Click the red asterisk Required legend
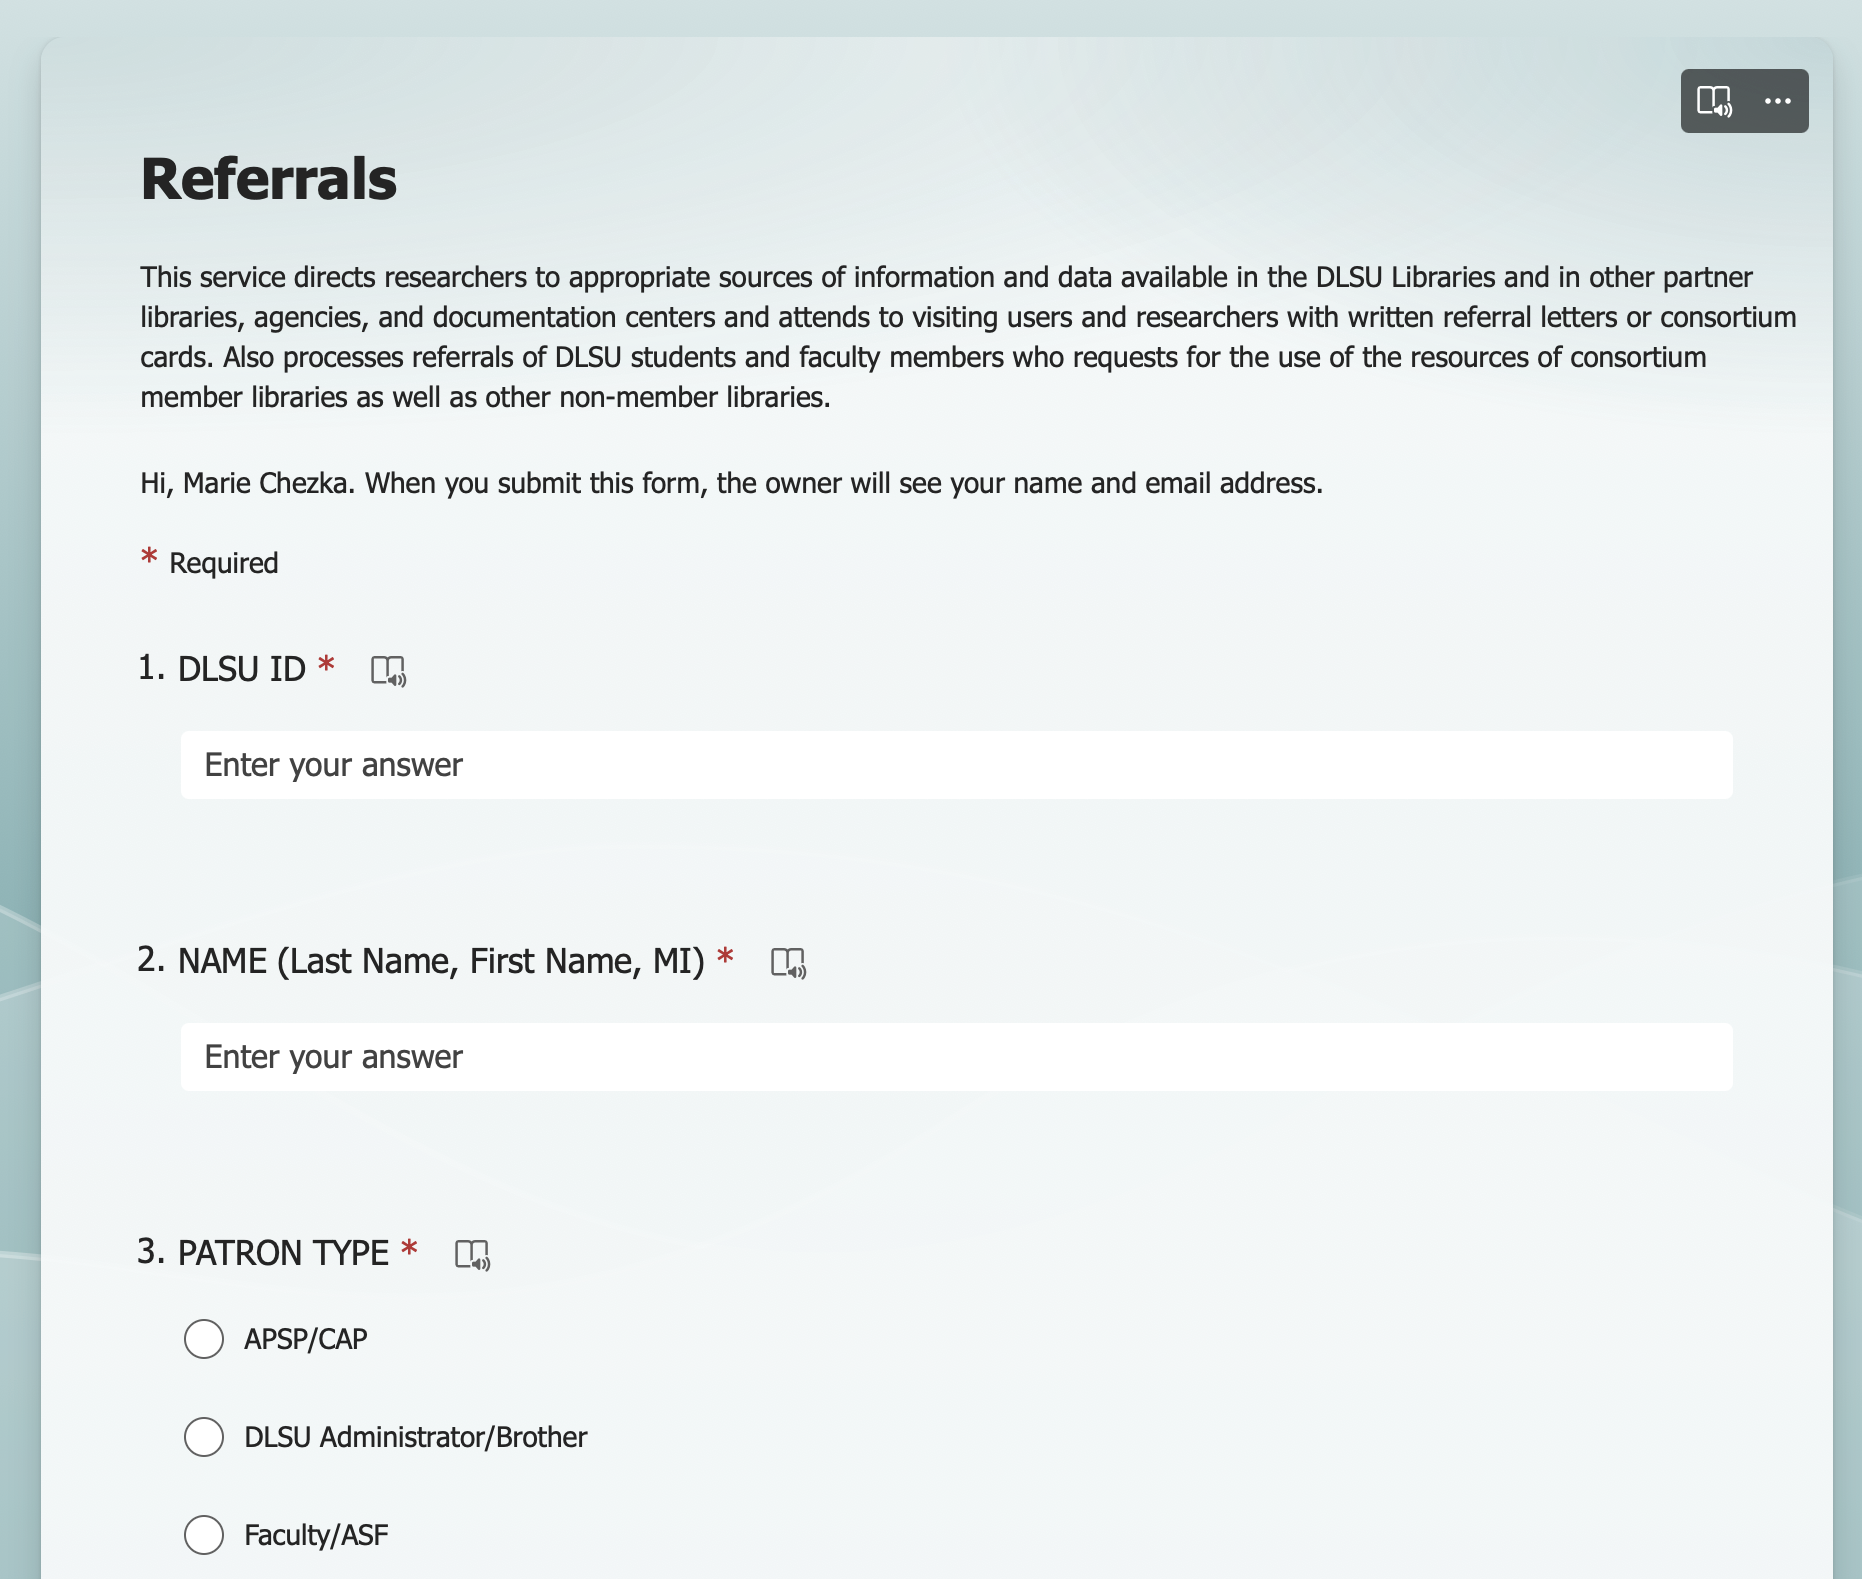1862x1579 pixels. coord(210,563)
